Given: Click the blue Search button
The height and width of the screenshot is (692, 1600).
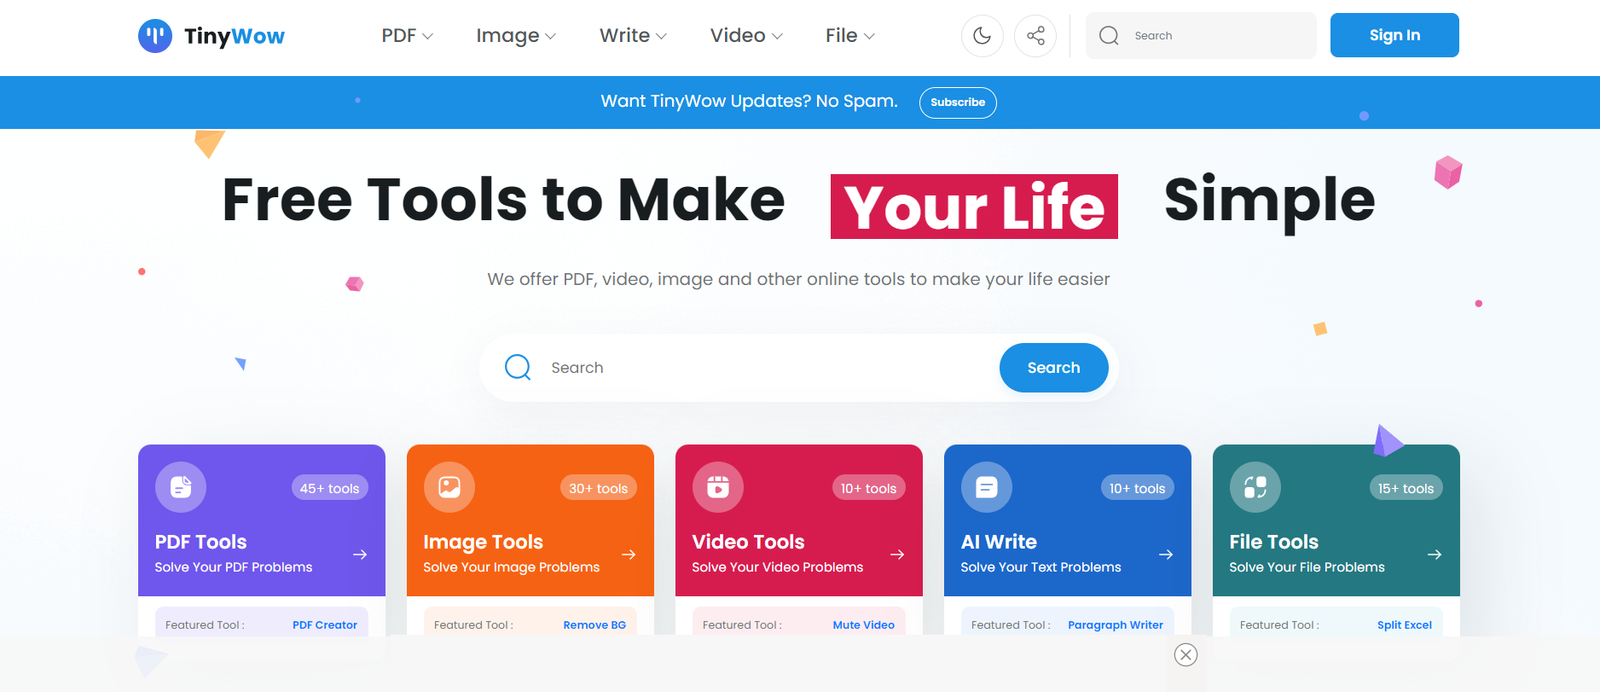Looking at the screenshot, I should pos(1053,368).
